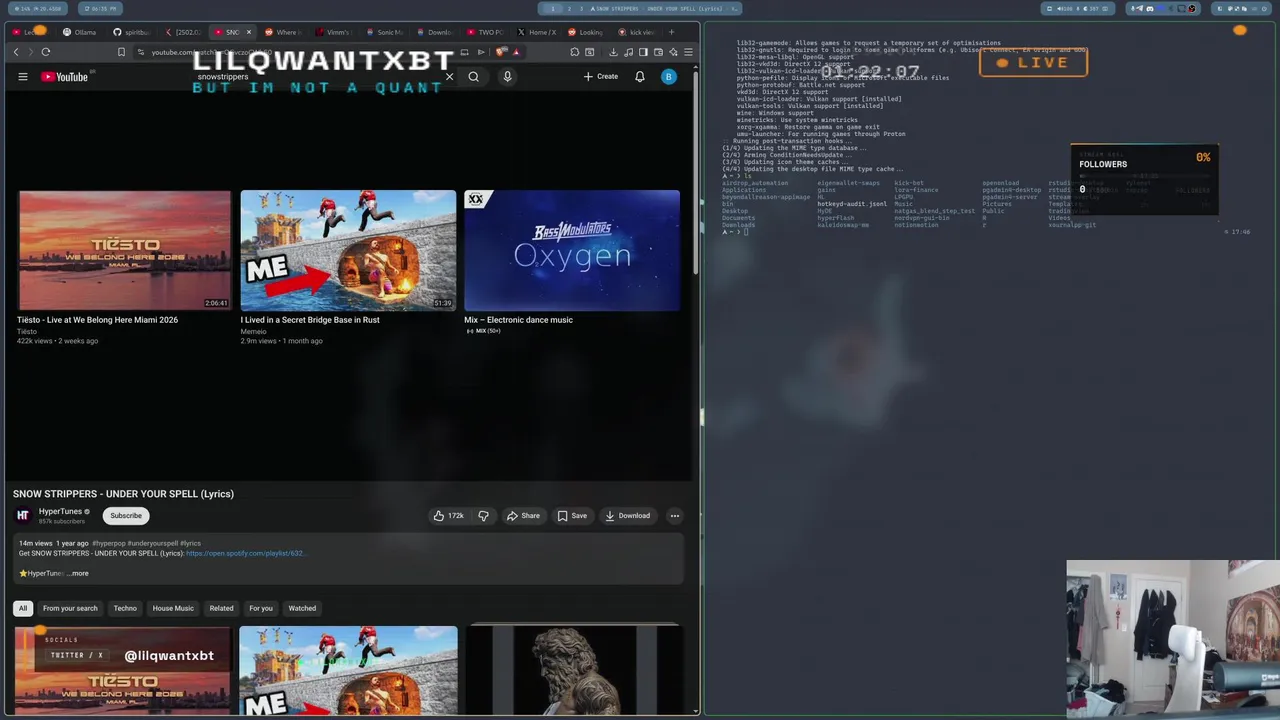Select the Watched filter chip
The image size is (1280, 720).
302,608
